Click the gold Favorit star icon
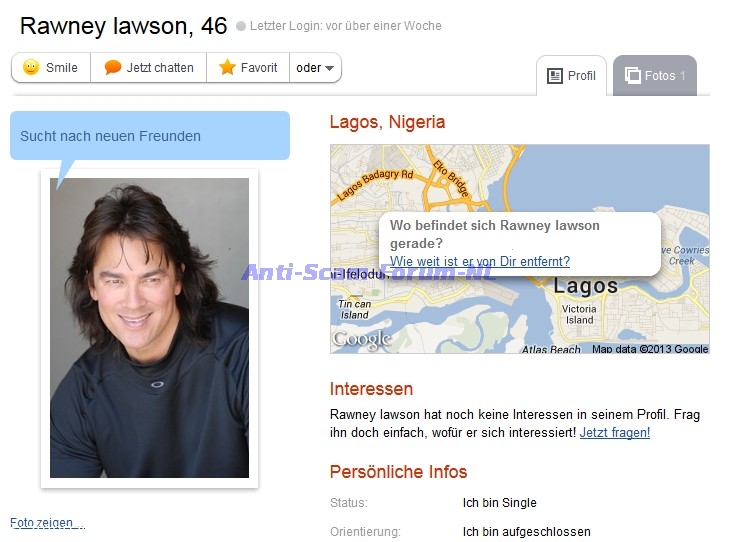Viewport: 733px width, 542px height. 227,67
